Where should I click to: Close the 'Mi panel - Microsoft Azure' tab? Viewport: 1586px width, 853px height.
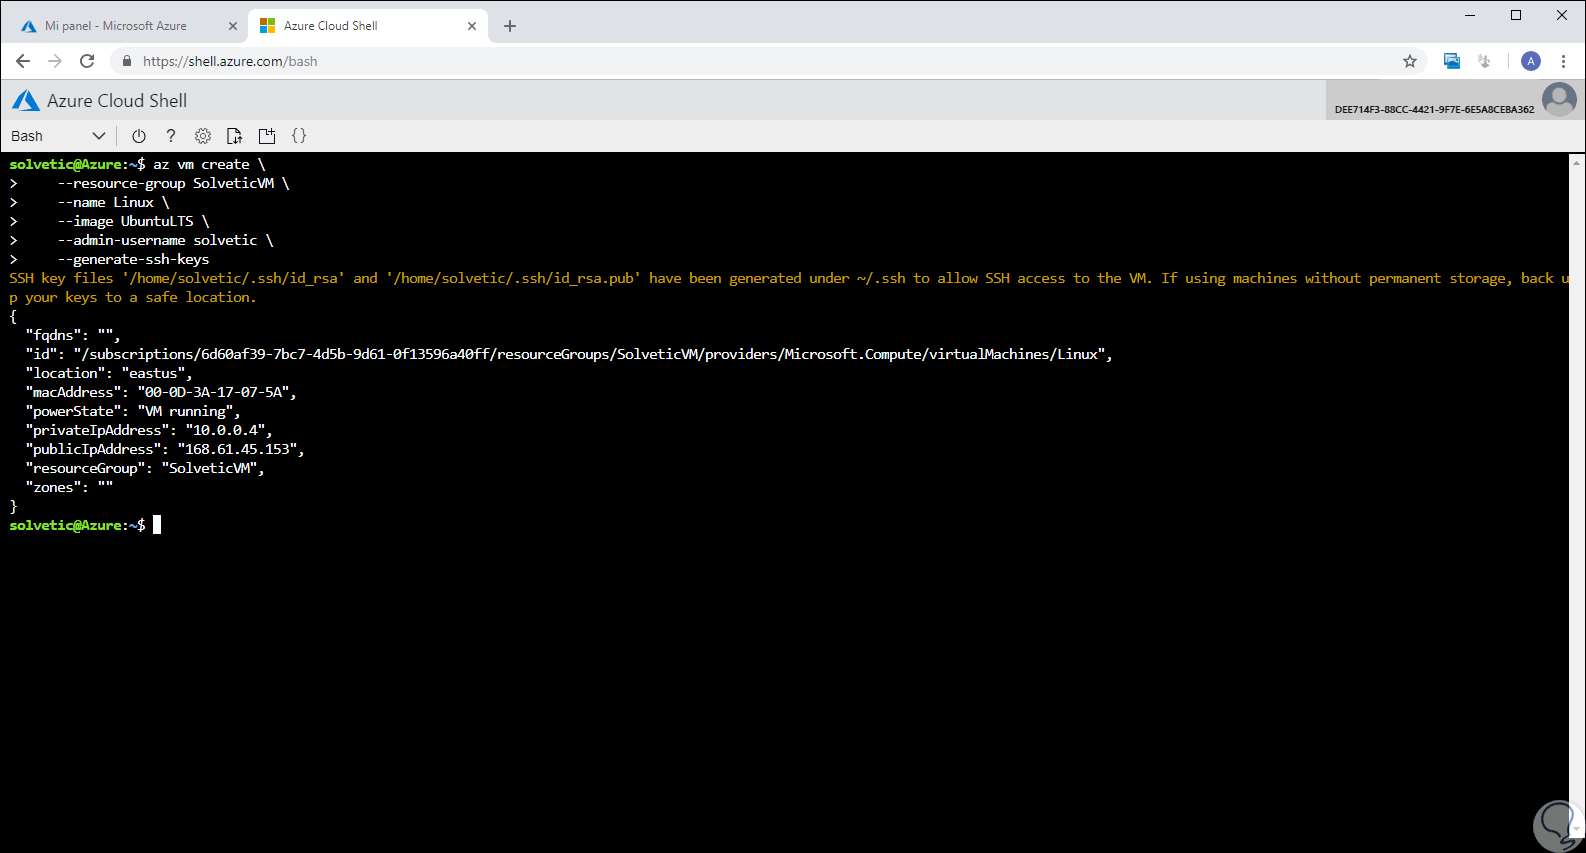tap(233, 26)
